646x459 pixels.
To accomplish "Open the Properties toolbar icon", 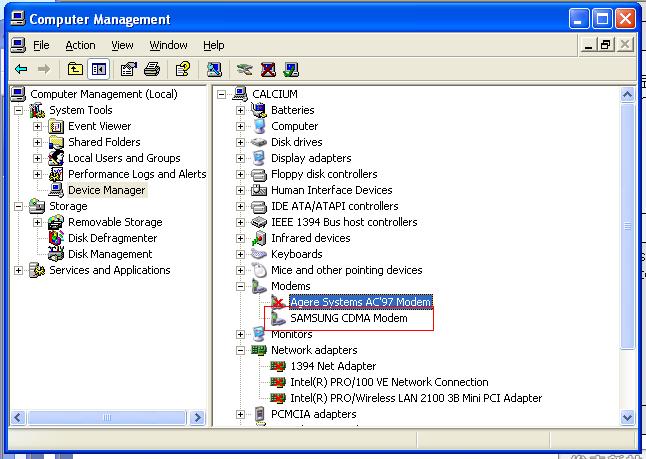I will [x=129, y=69].
